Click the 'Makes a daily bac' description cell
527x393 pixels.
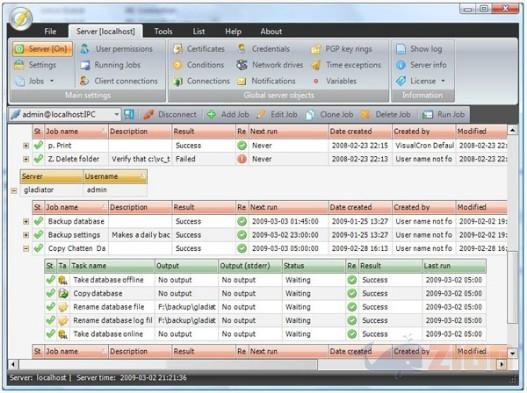(x=140, y=235)
